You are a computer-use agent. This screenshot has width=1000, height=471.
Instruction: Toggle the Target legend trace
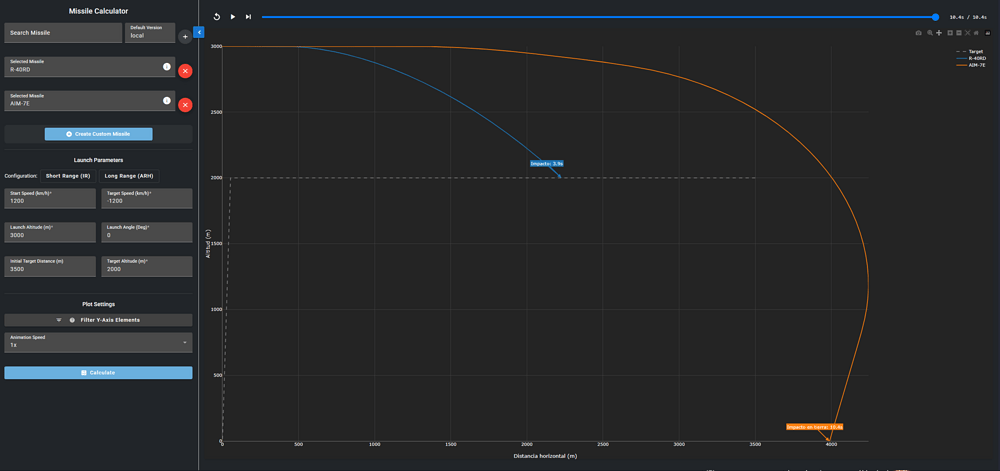tap(975, 51)
